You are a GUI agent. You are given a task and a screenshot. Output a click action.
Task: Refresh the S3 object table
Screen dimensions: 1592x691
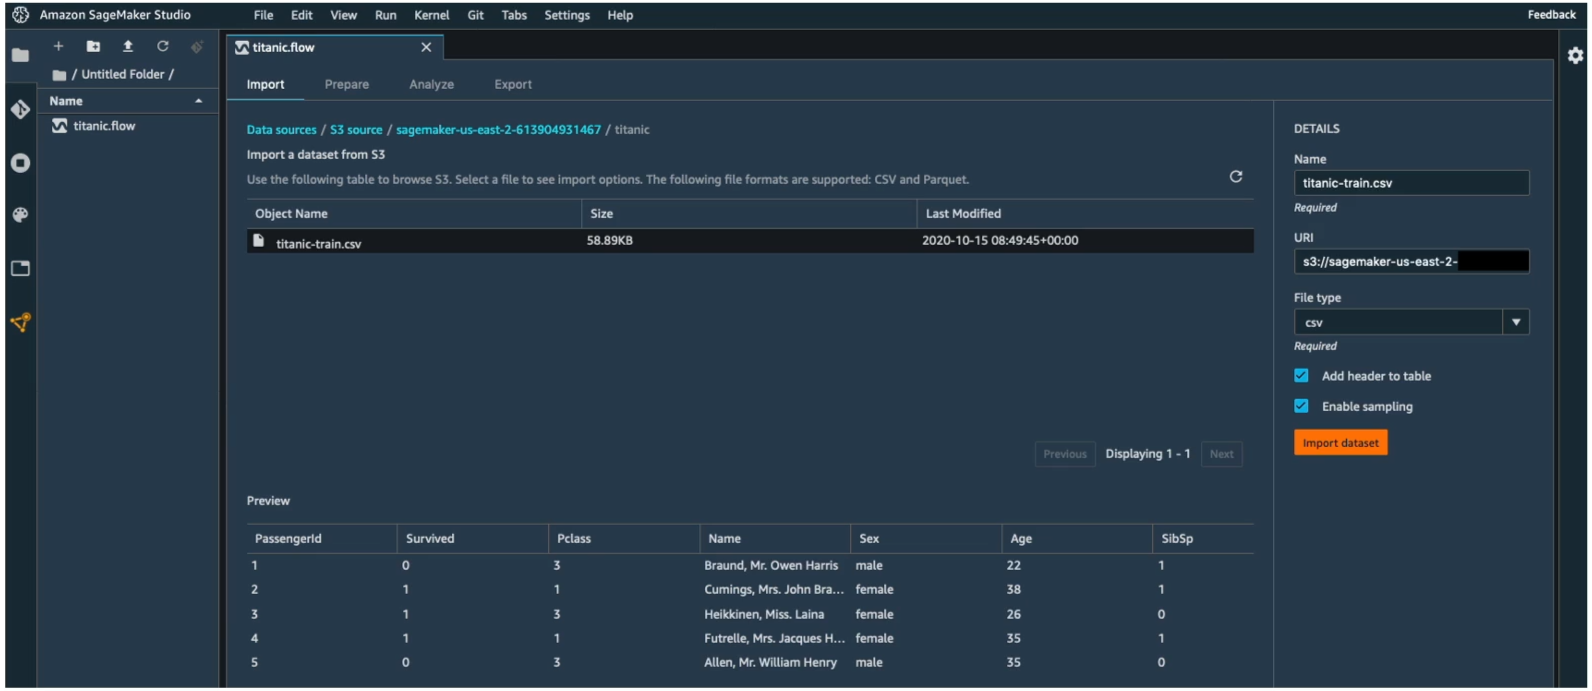click(1236, 177)
